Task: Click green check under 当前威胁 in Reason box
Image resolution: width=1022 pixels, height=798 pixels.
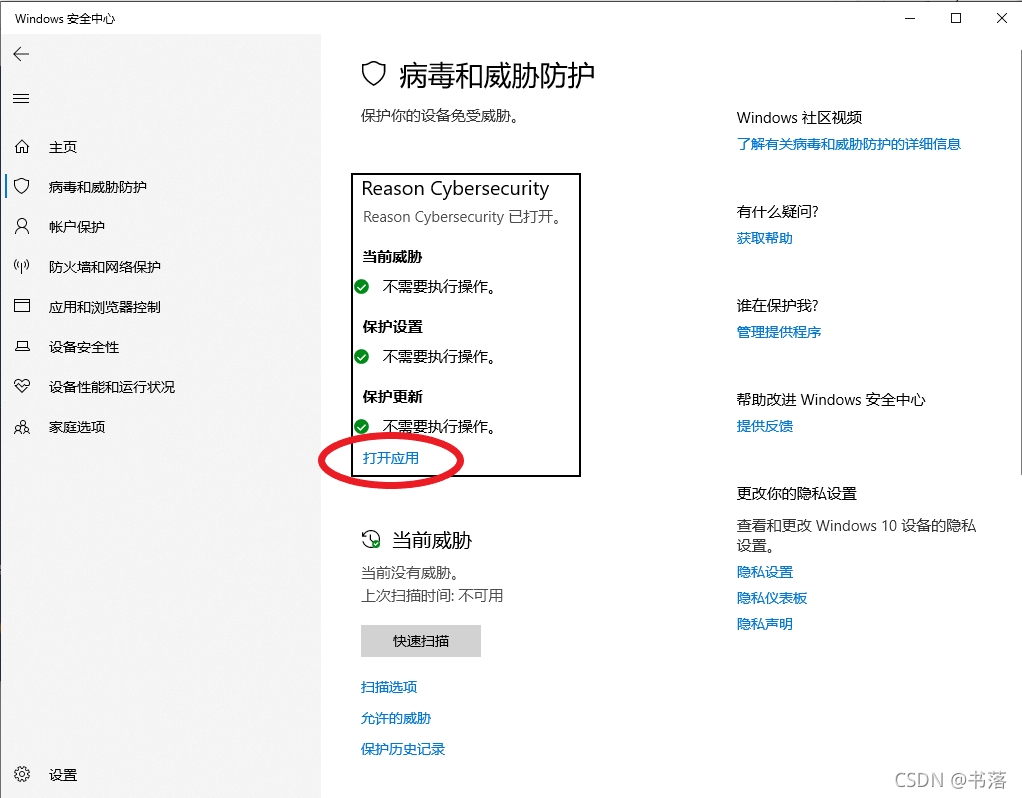Action: (362, 286)
